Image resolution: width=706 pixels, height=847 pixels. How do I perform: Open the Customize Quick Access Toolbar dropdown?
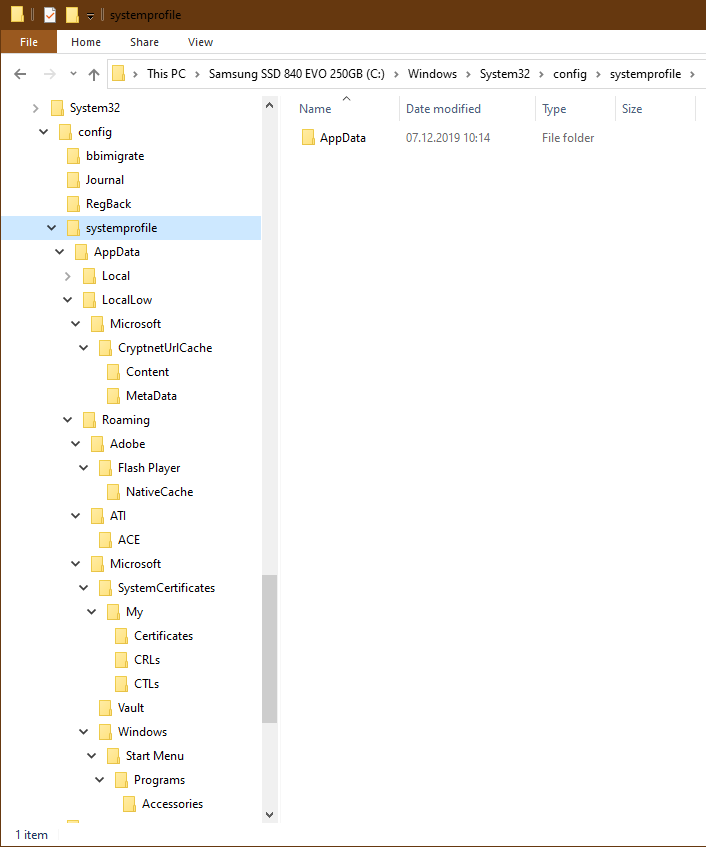click(x=90, y=16)
